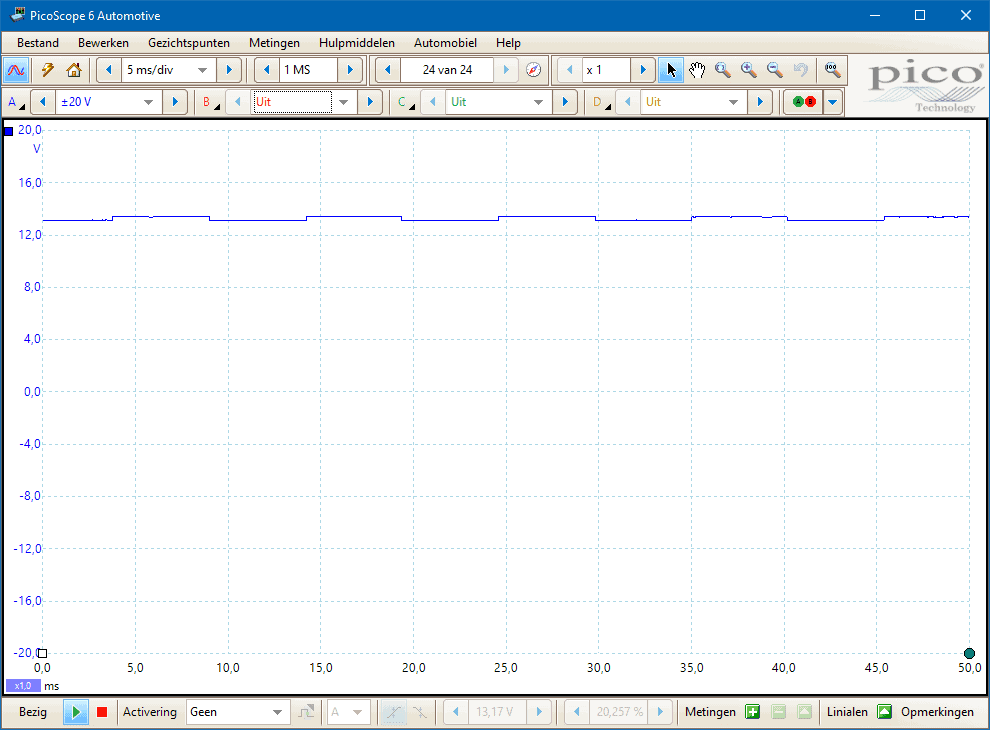The image size is (990, 730).
Task: Click the channel A options button
Action: coord(15,102)
